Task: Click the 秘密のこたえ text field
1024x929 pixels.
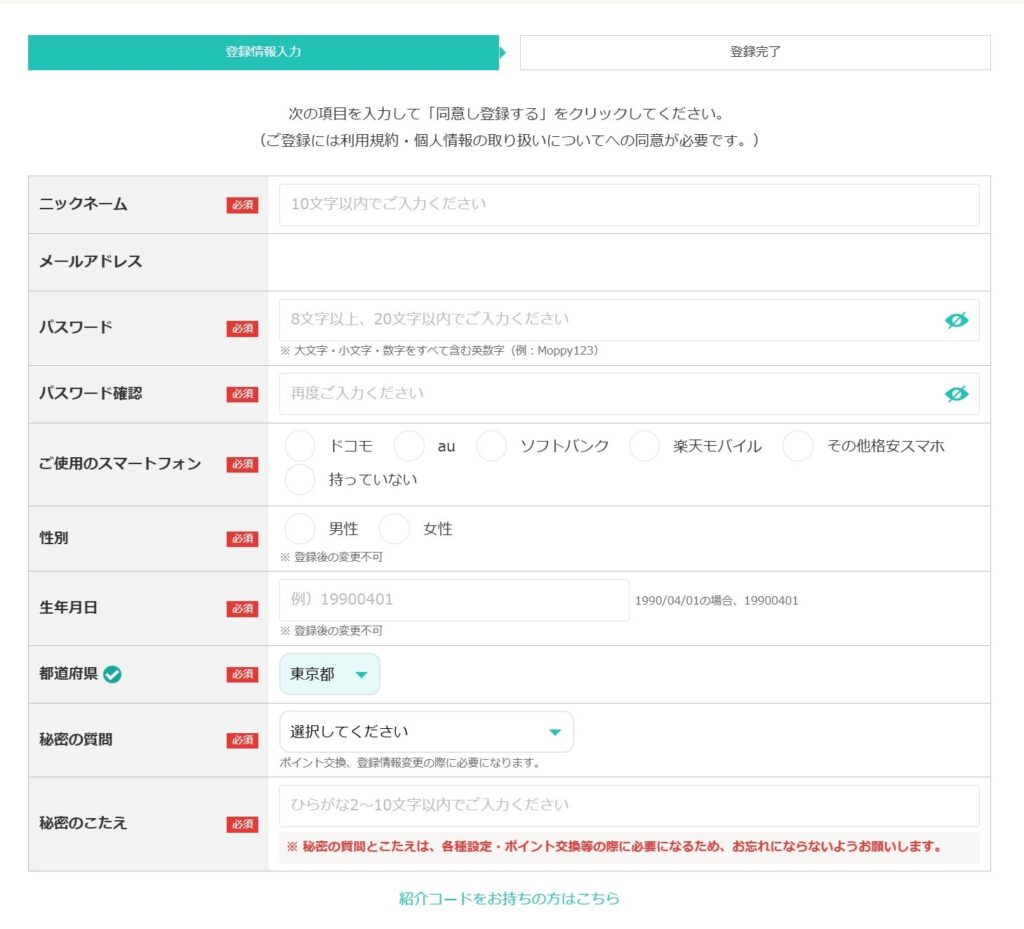Action: (629, 806)
